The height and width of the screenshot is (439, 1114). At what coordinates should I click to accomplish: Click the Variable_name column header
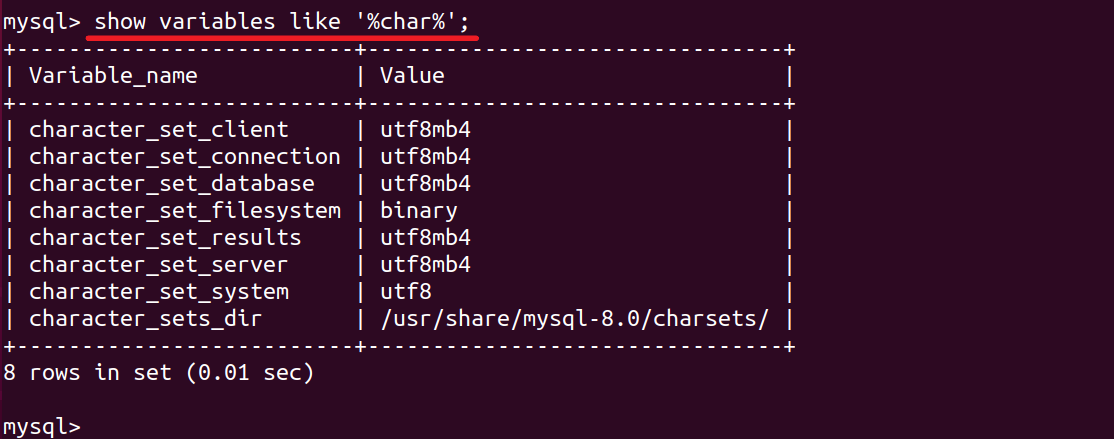pos(113,75)
